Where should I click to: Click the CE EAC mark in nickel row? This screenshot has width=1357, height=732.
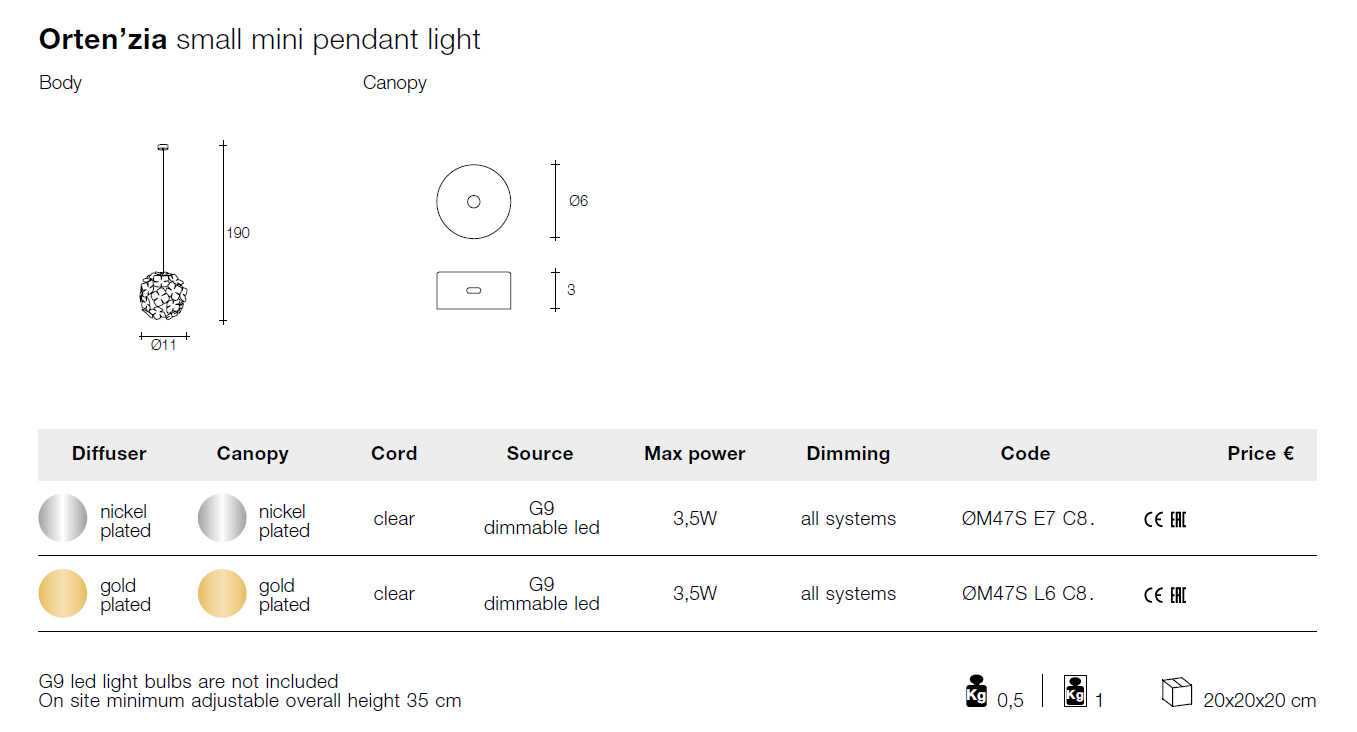tap(1164, 520)
